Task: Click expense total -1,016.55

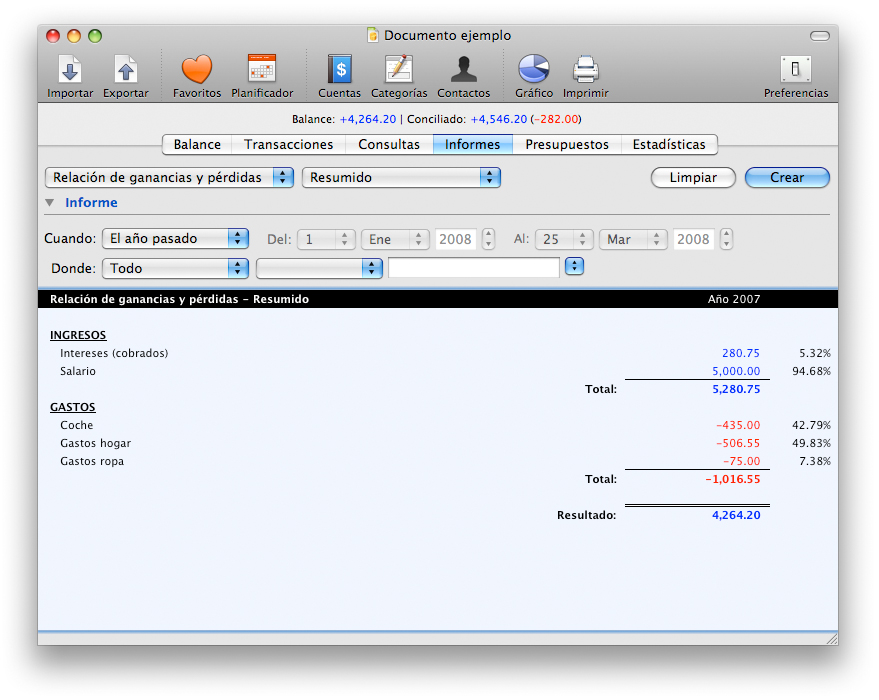Action: (733, 479)
